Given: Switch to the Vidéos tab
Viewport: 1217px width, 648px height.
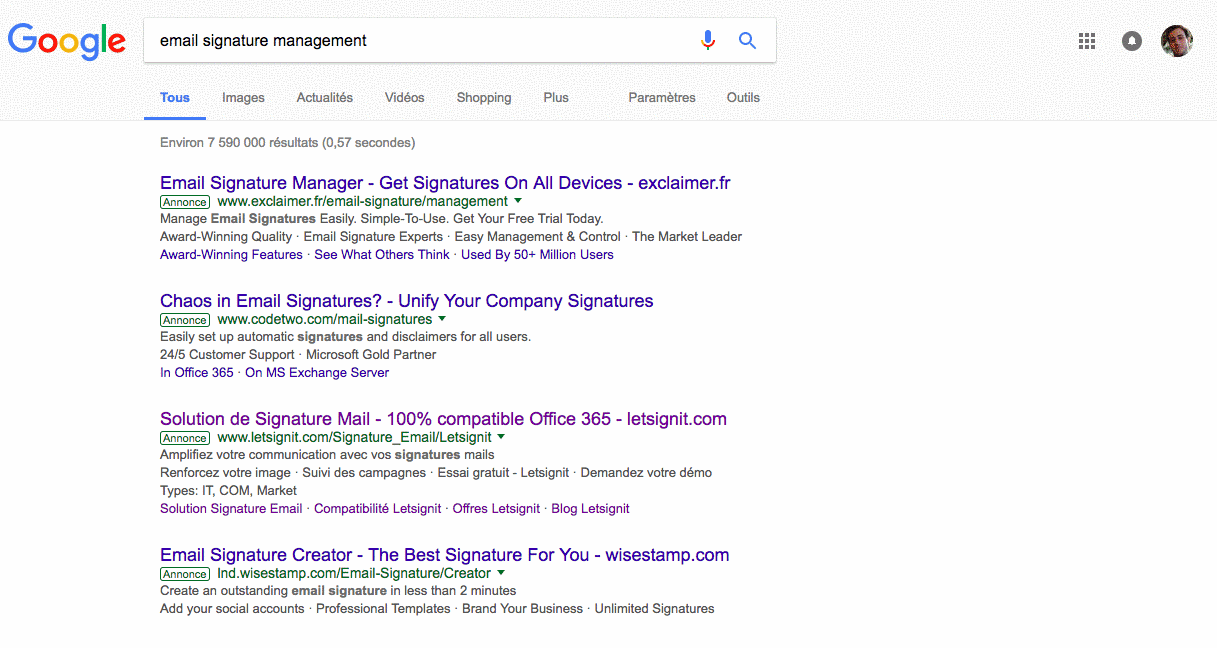Looking at the screenshot, I should tap(404, 98).
